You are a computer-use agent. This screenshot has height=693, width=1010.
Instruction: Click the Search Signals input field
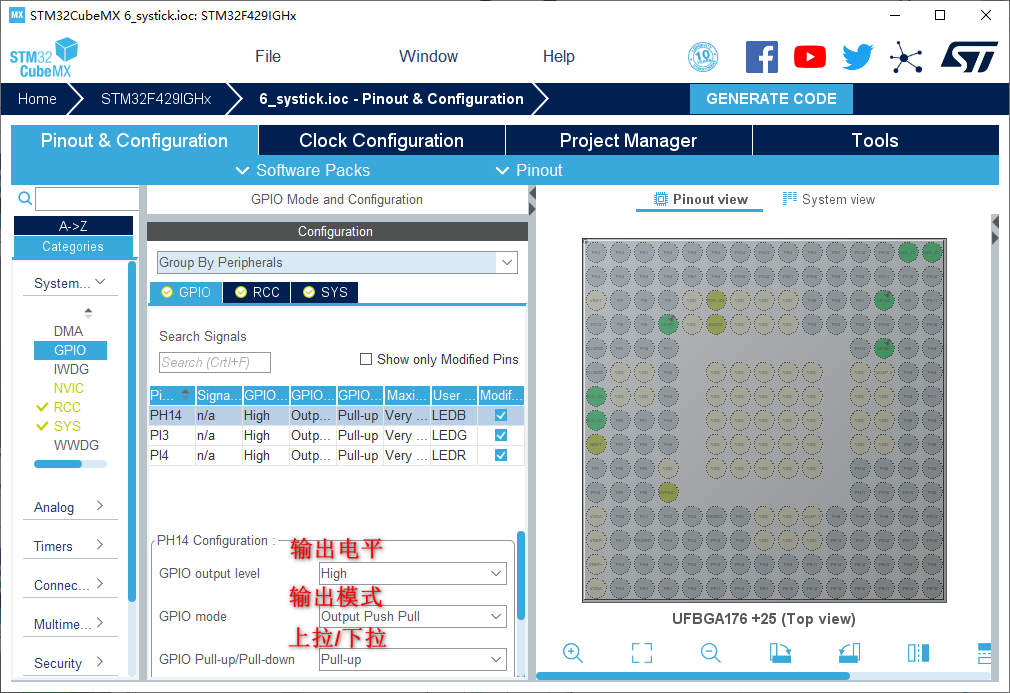(215, 362)
